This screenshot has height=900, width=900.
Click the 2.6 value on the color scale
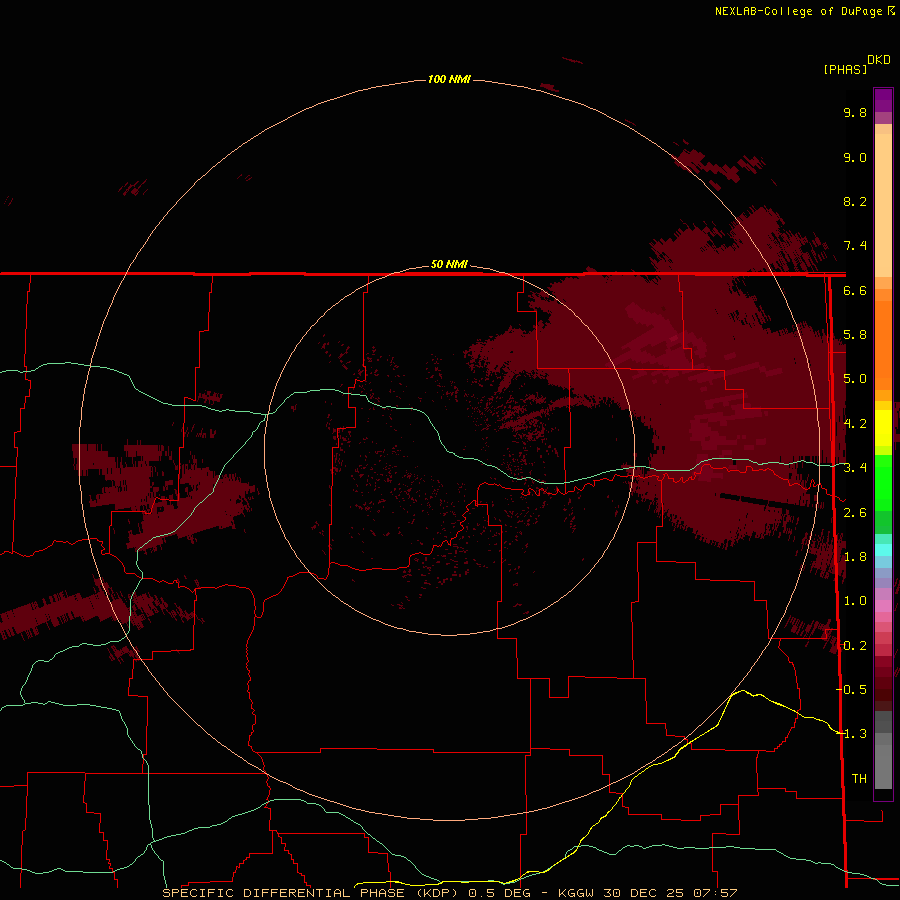click(x=855, y=513)
